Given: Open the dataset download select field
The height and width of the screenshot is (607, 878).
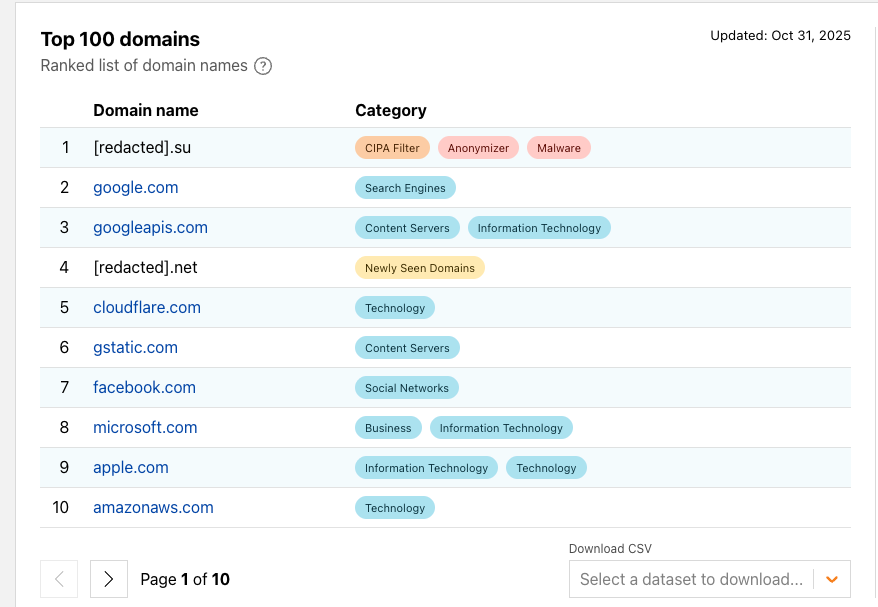Looking at the screenshot, I should 691,579.
